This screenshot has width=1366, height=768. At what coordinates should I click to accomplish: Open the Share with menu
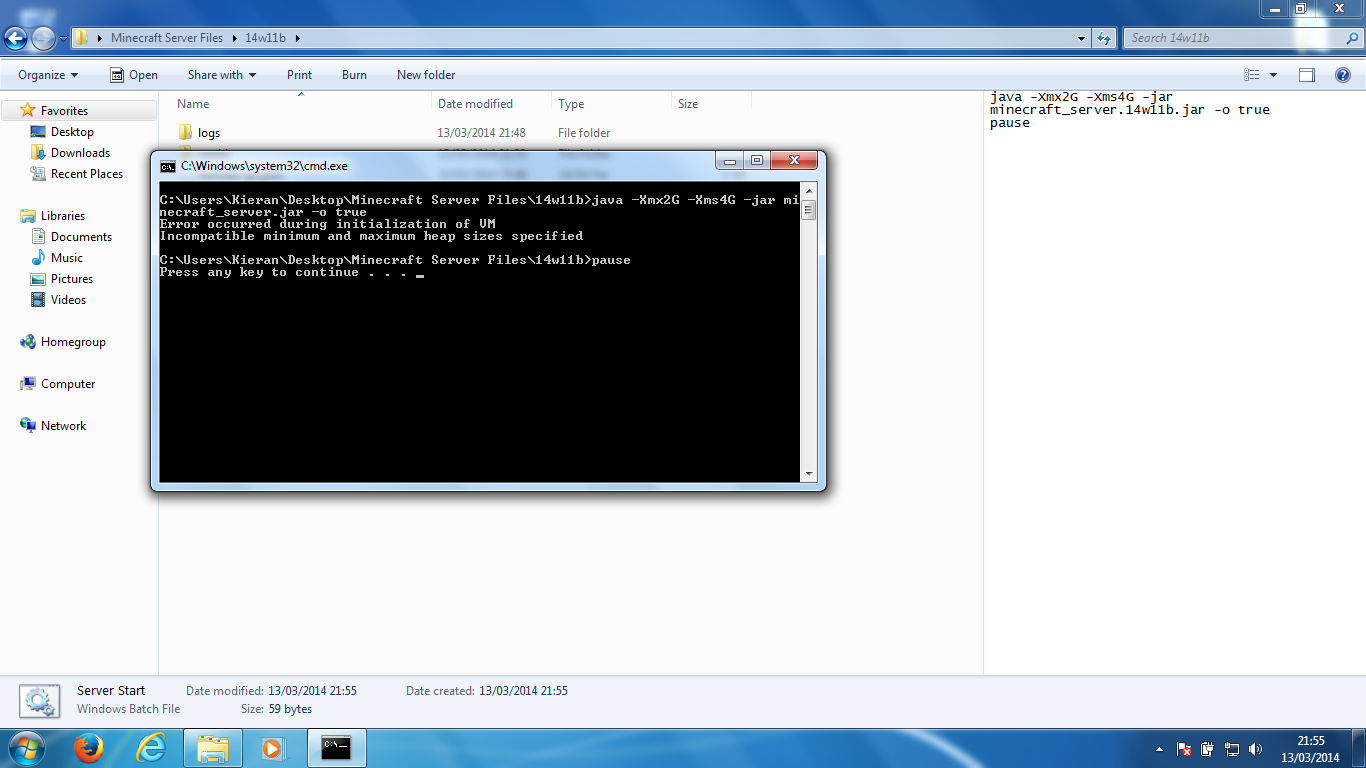(222, 75)
